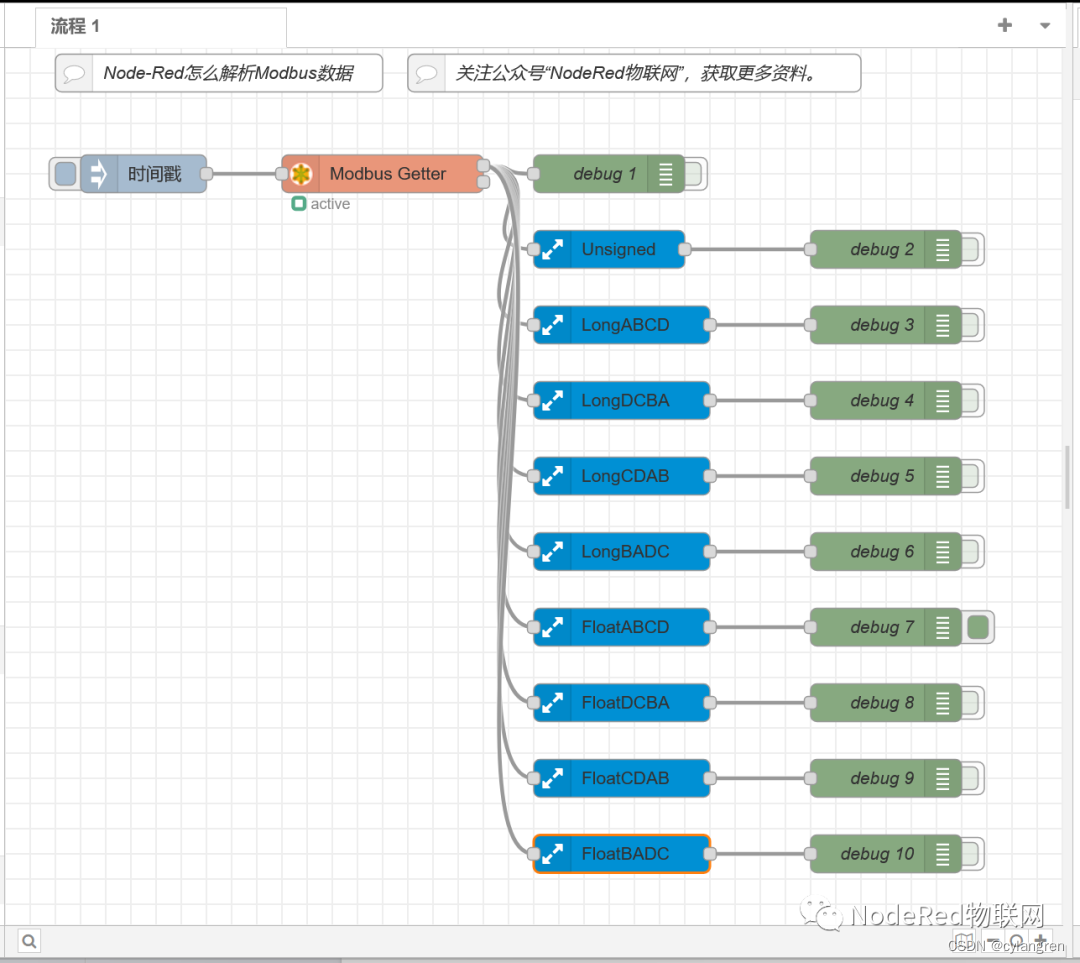Click the search icon in bottom-left corner
The width and height of the screenshot is (1080, 963).
(x=28, y=940)
